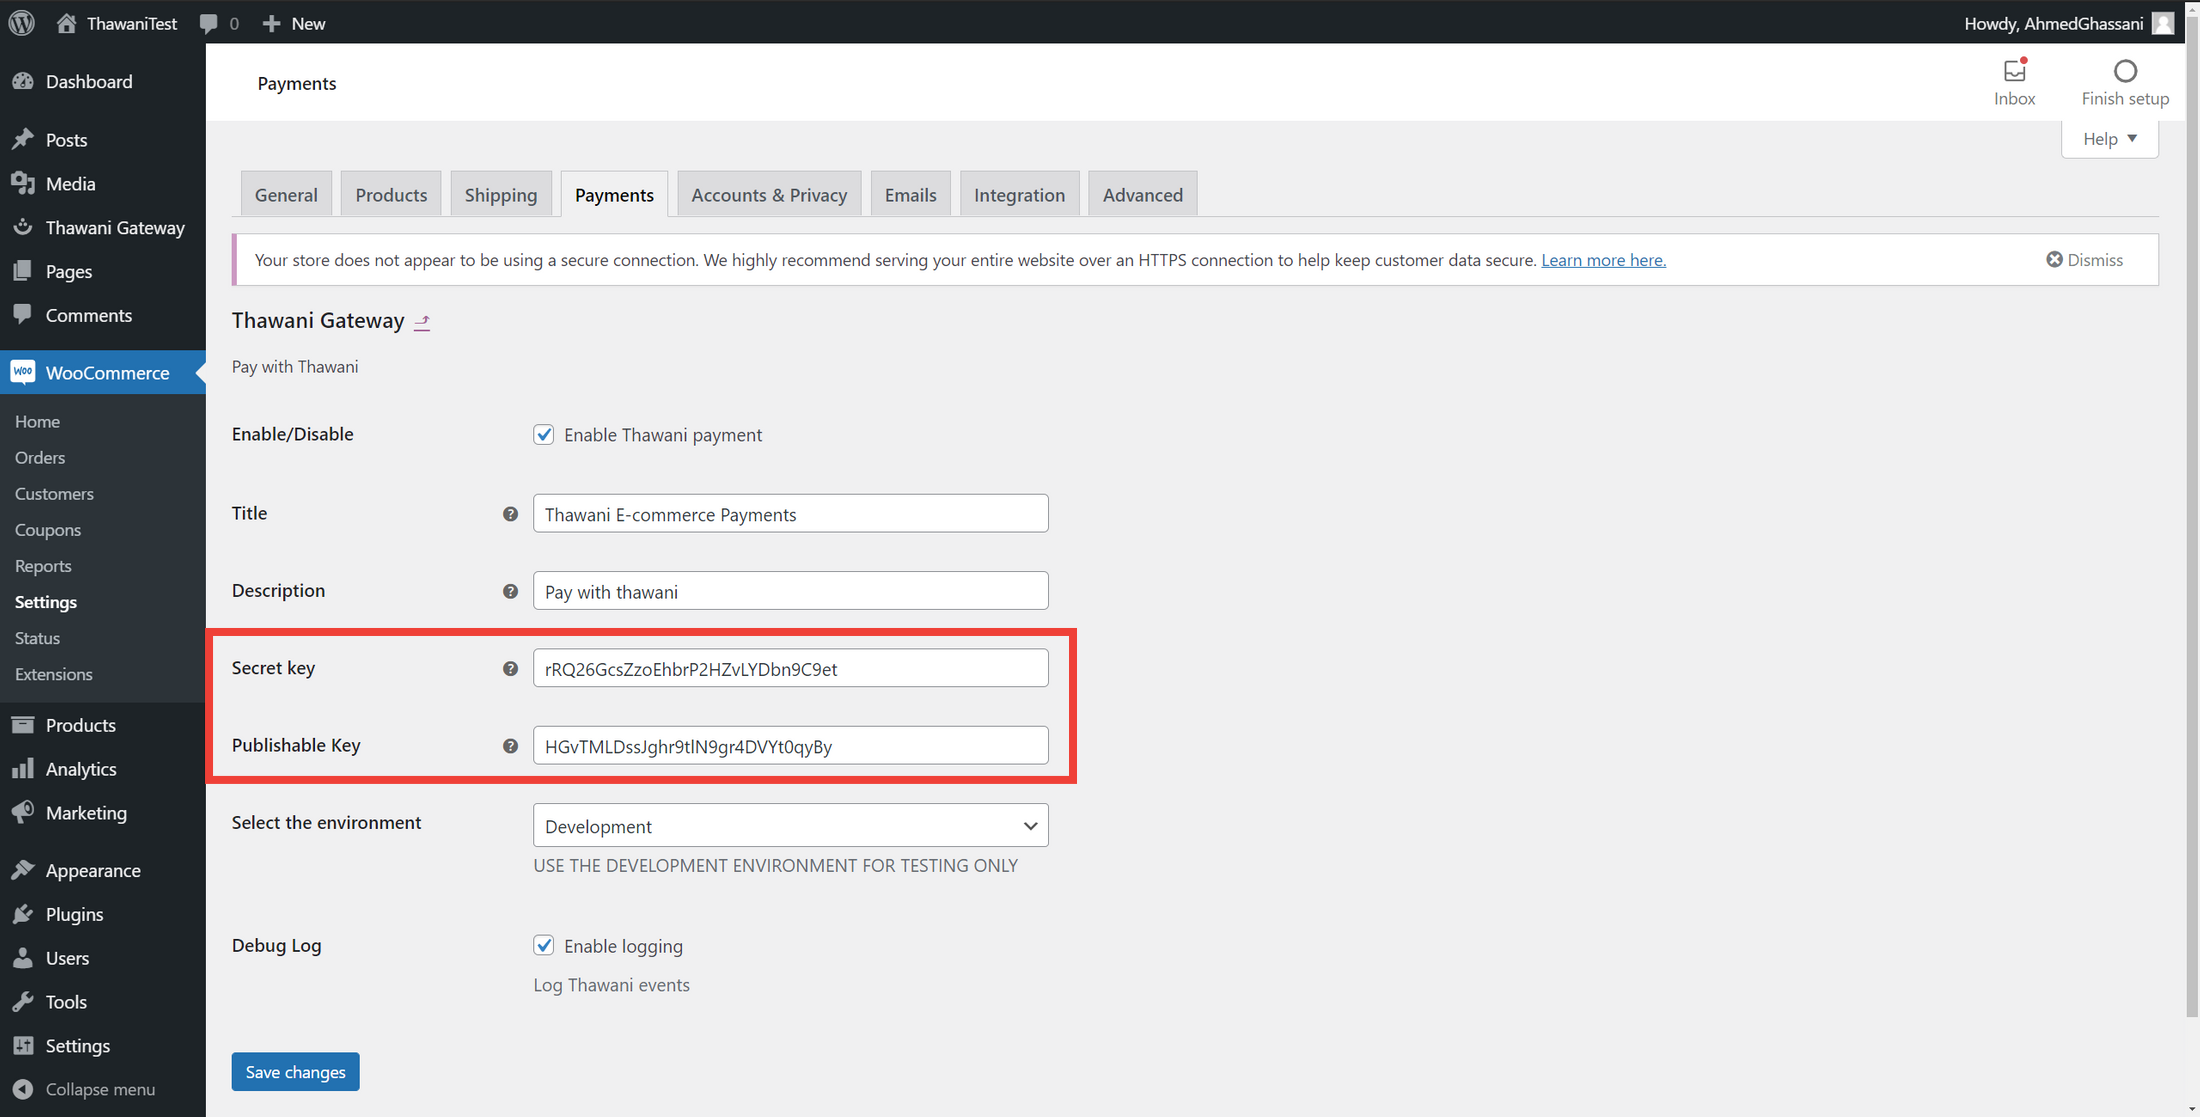Open the Inbox icon
Viewport: 2200px width, 1117px height.
click(2015, 71)
